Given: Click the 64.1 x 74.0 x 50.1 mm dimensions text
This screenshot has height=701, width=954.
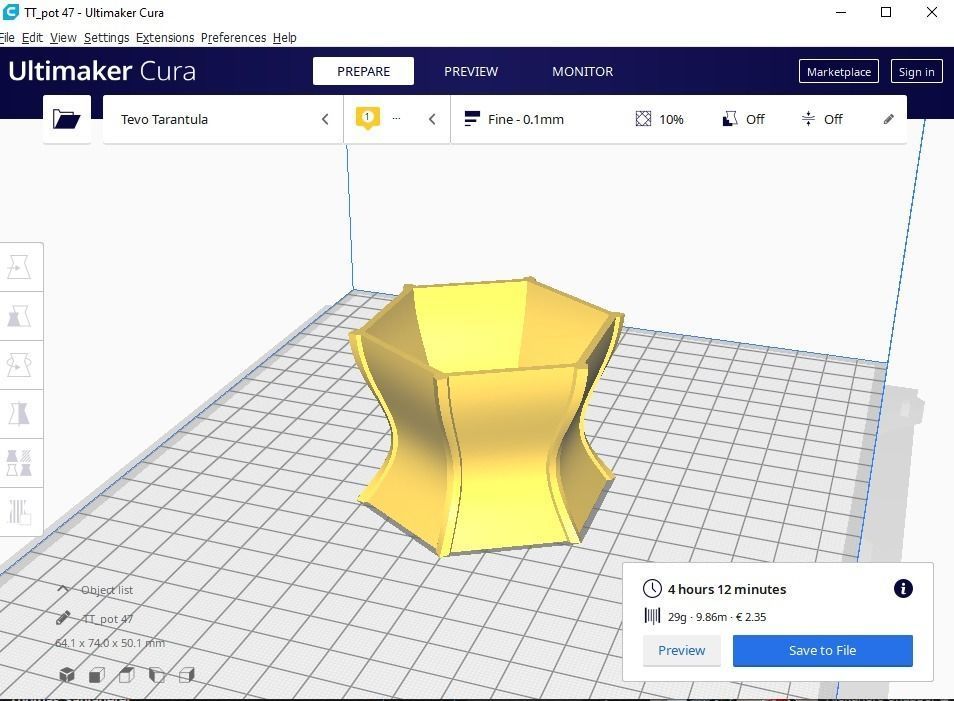Looking at the screenshot, I should click(110, 643).
